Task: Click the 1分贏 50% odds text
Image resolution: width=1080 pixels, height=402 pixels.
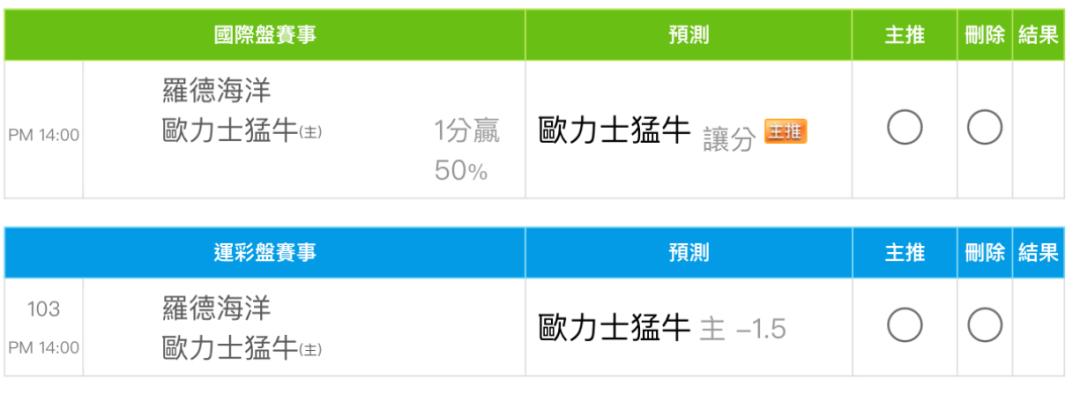Action: [x=466, y=150]
